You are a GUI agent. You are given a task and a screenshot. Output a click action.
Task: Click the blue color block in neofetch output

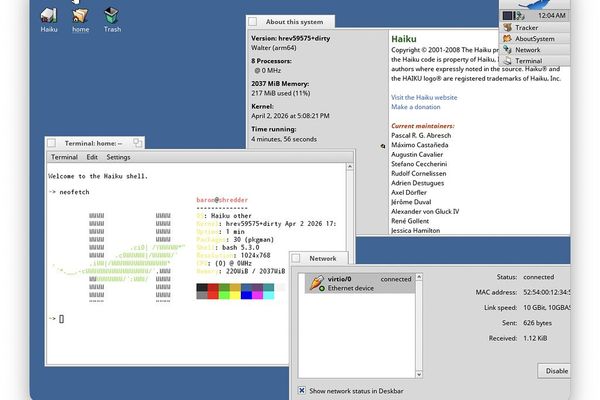click(x=246, y=295)
